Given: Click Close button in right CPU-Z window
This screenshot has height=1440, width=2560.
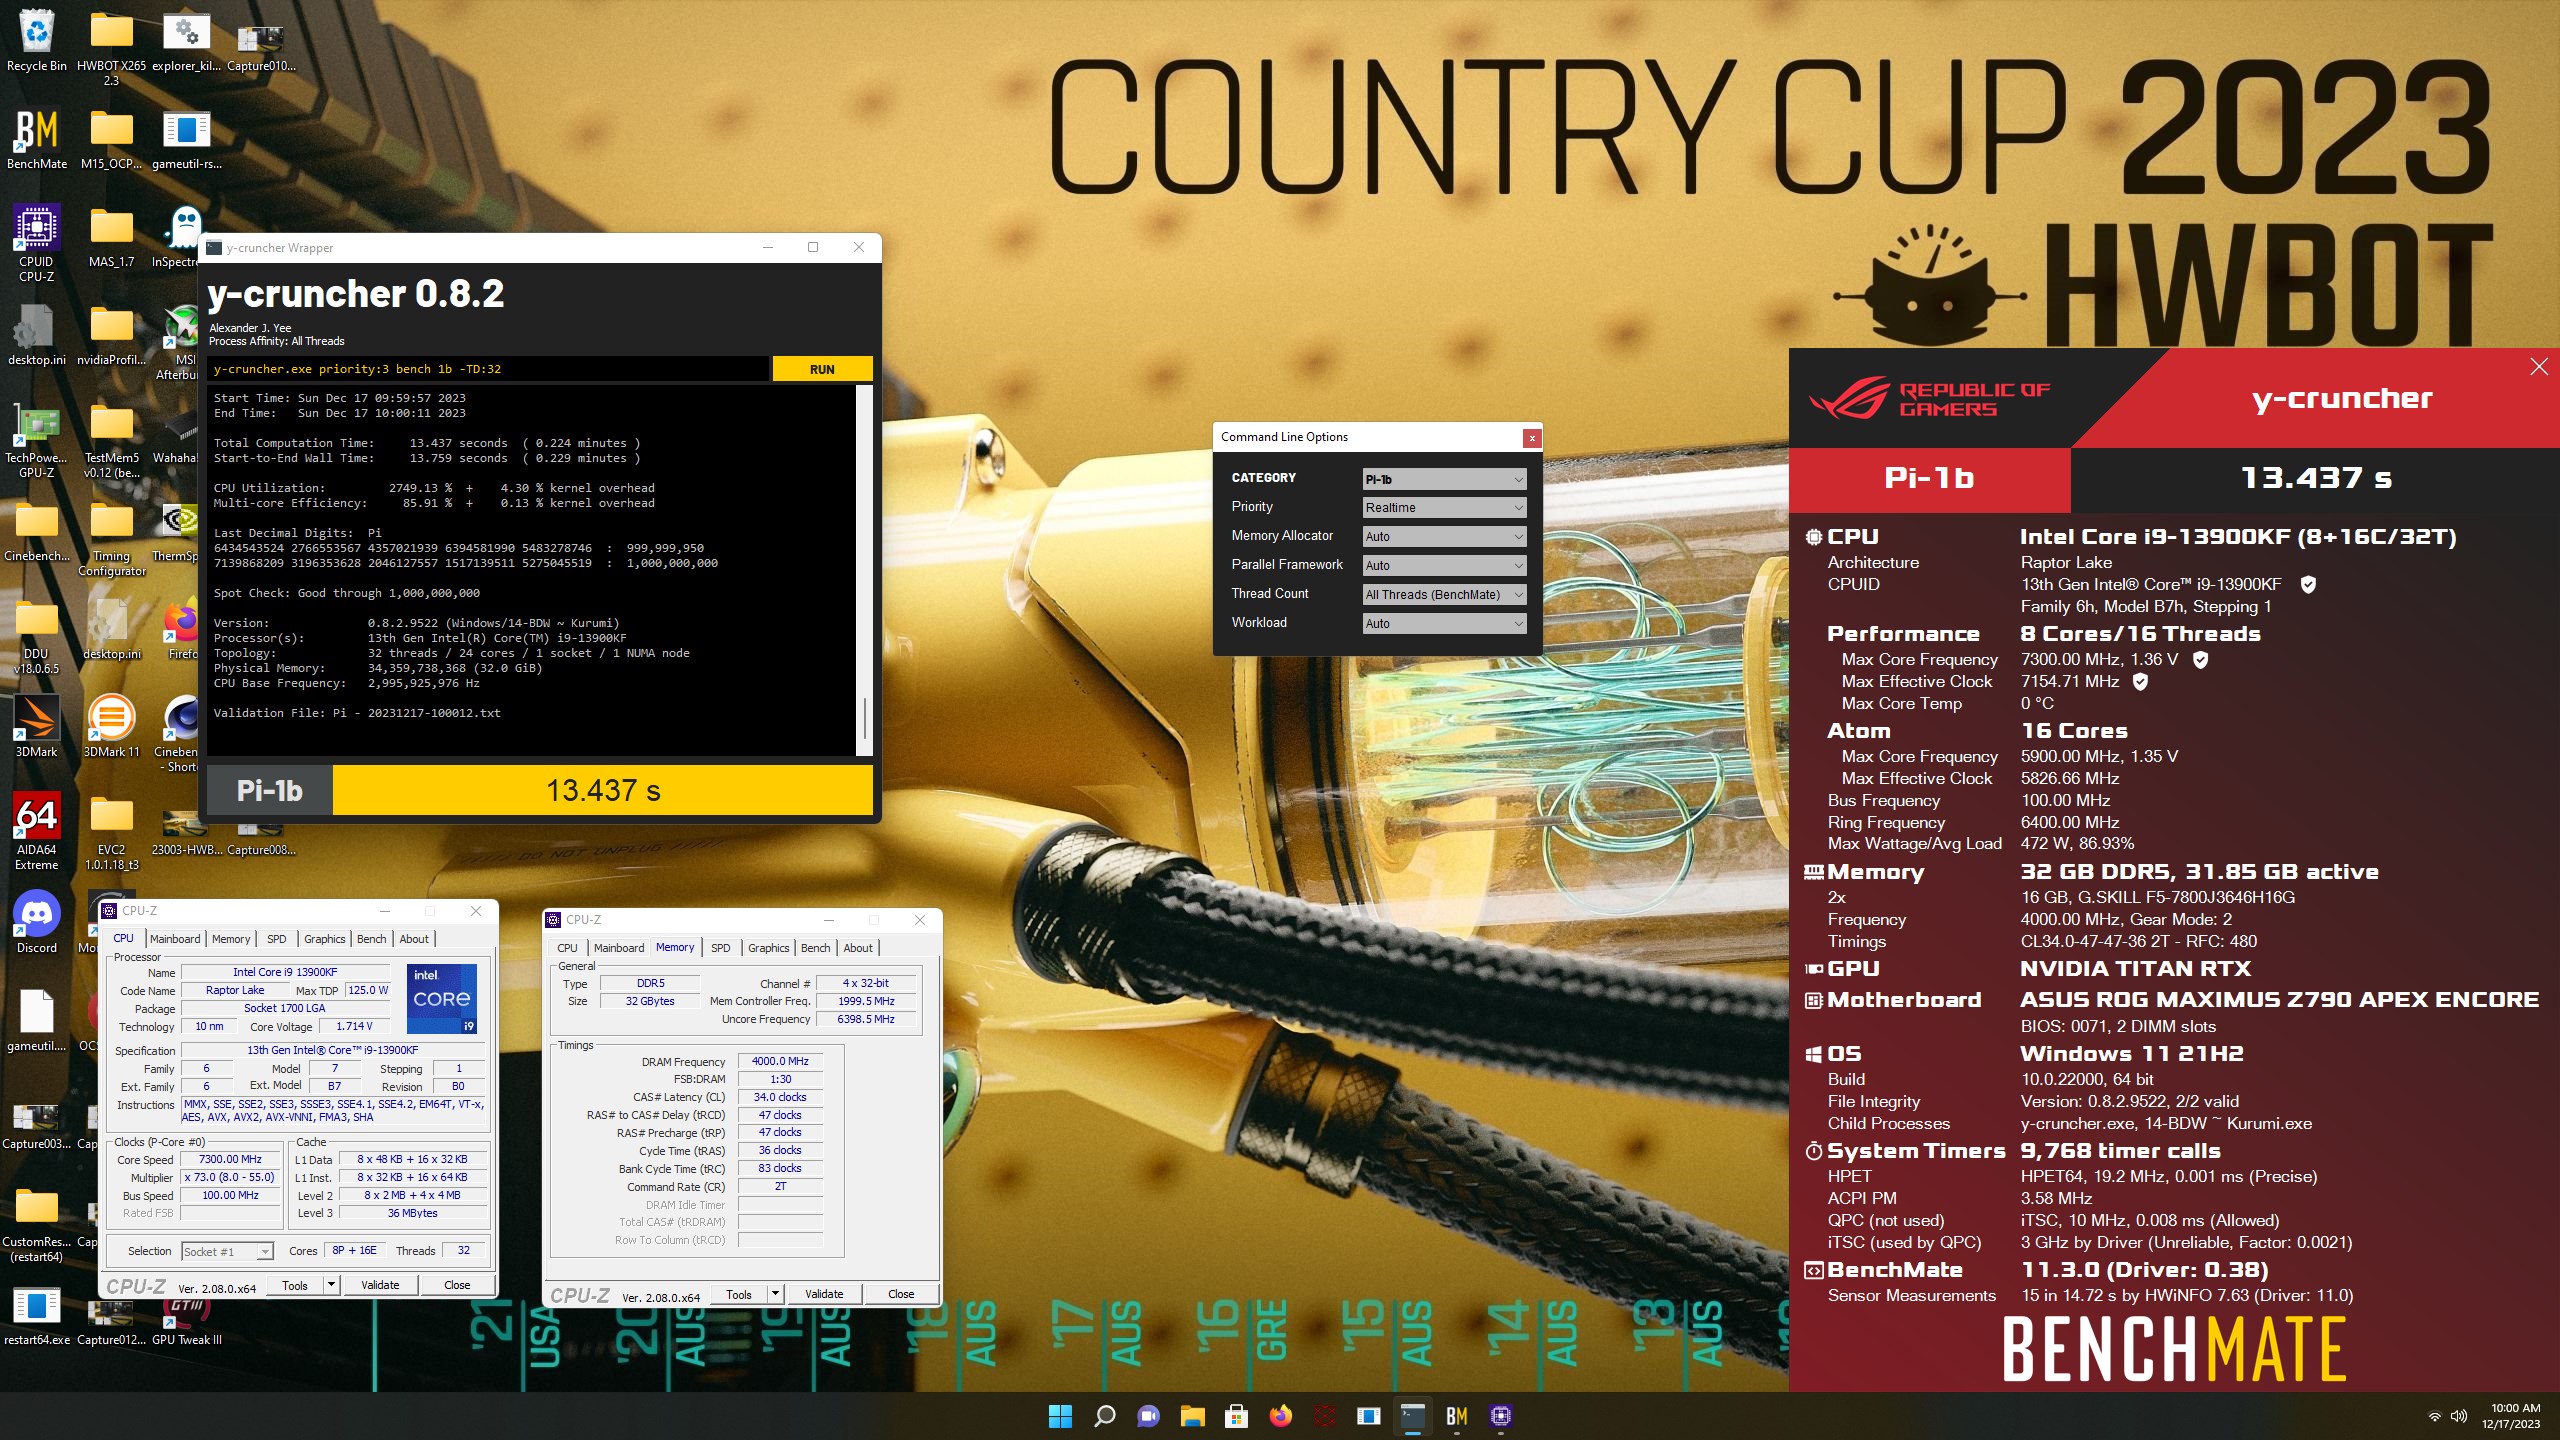Looking at the screenshot, I should (x=901, y=1294).
